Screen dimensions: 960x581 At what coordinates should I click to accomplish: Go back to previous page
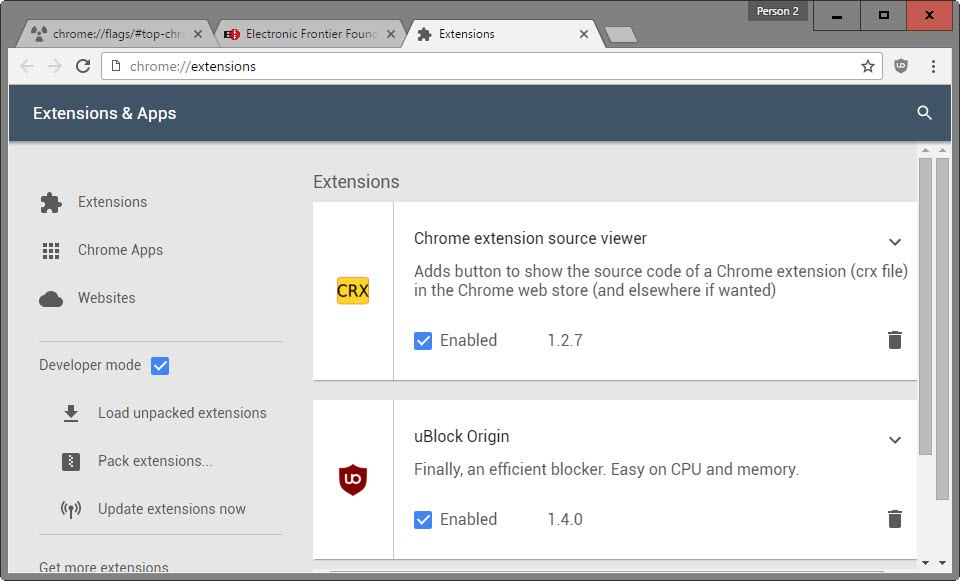coord(26,66)
